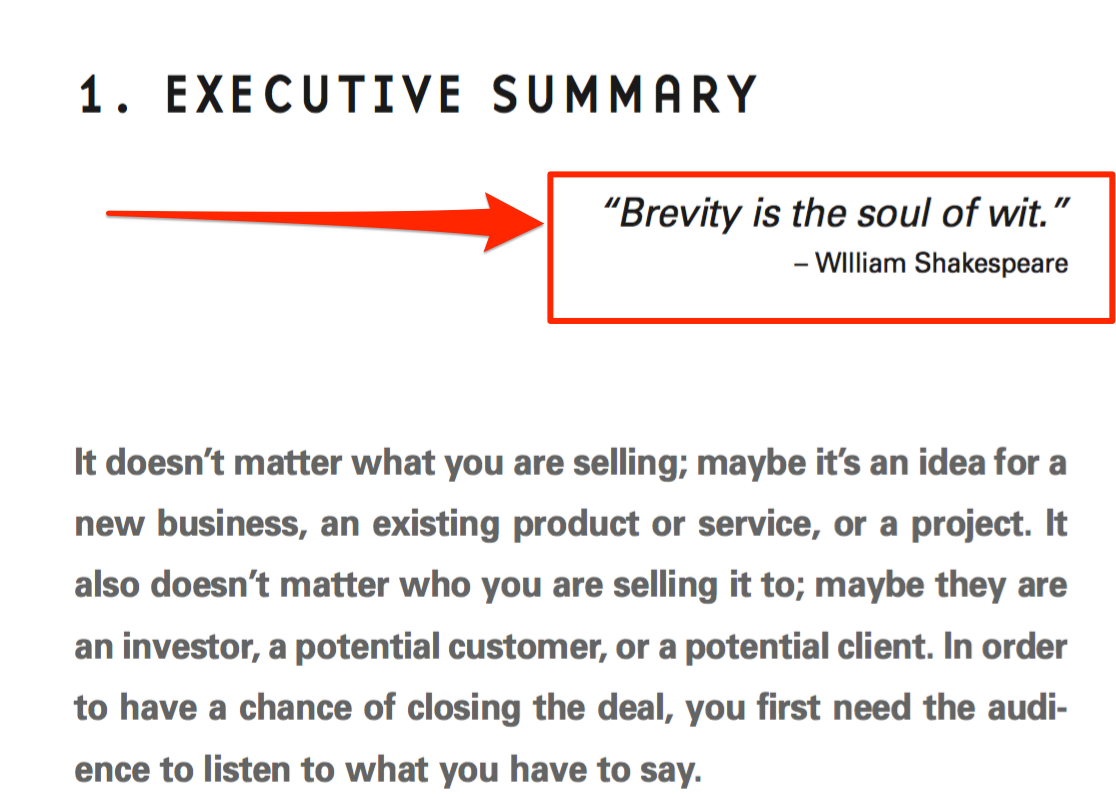Click the word "SUMMARY" in the heading
This screenshot has width=1116, height=794.
pyautogui.click(x=625, y=94)
